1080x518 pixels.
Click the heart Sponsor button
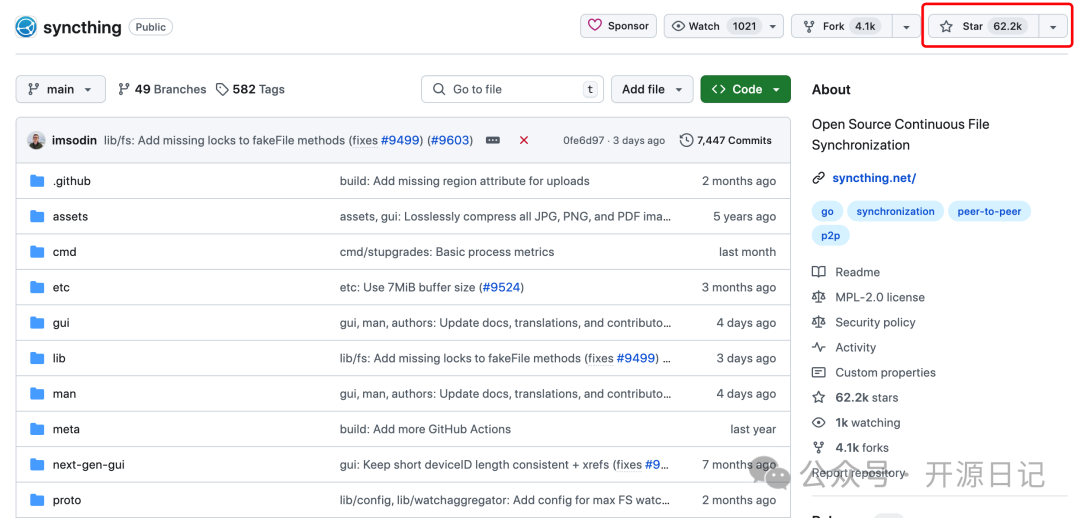click(x=618, y=26)
